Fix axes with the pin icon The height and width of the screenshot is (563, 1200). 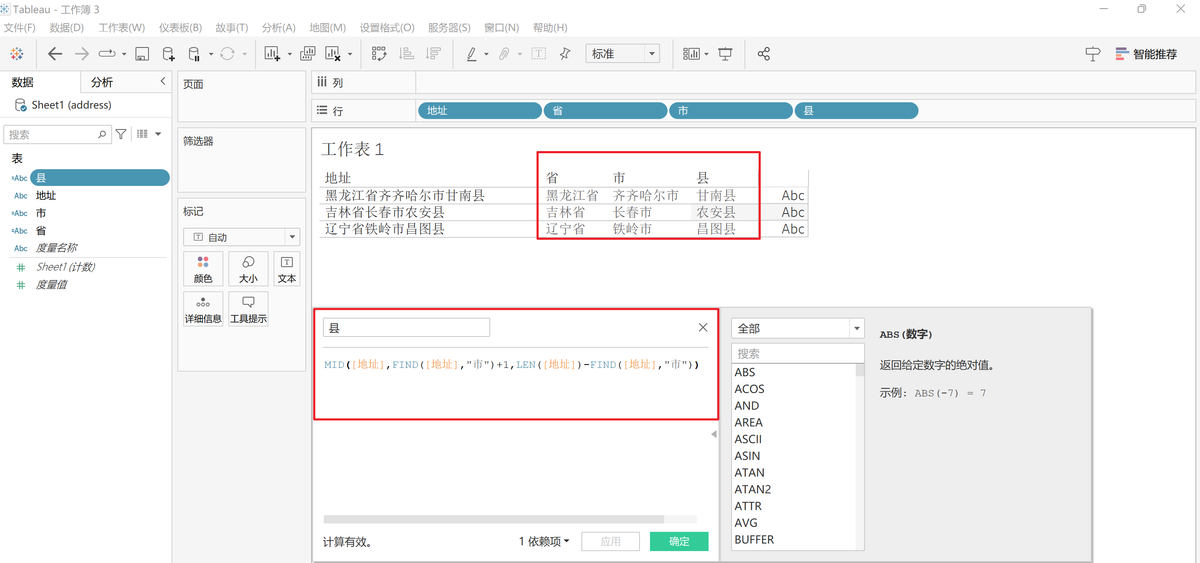pos(565,54)
